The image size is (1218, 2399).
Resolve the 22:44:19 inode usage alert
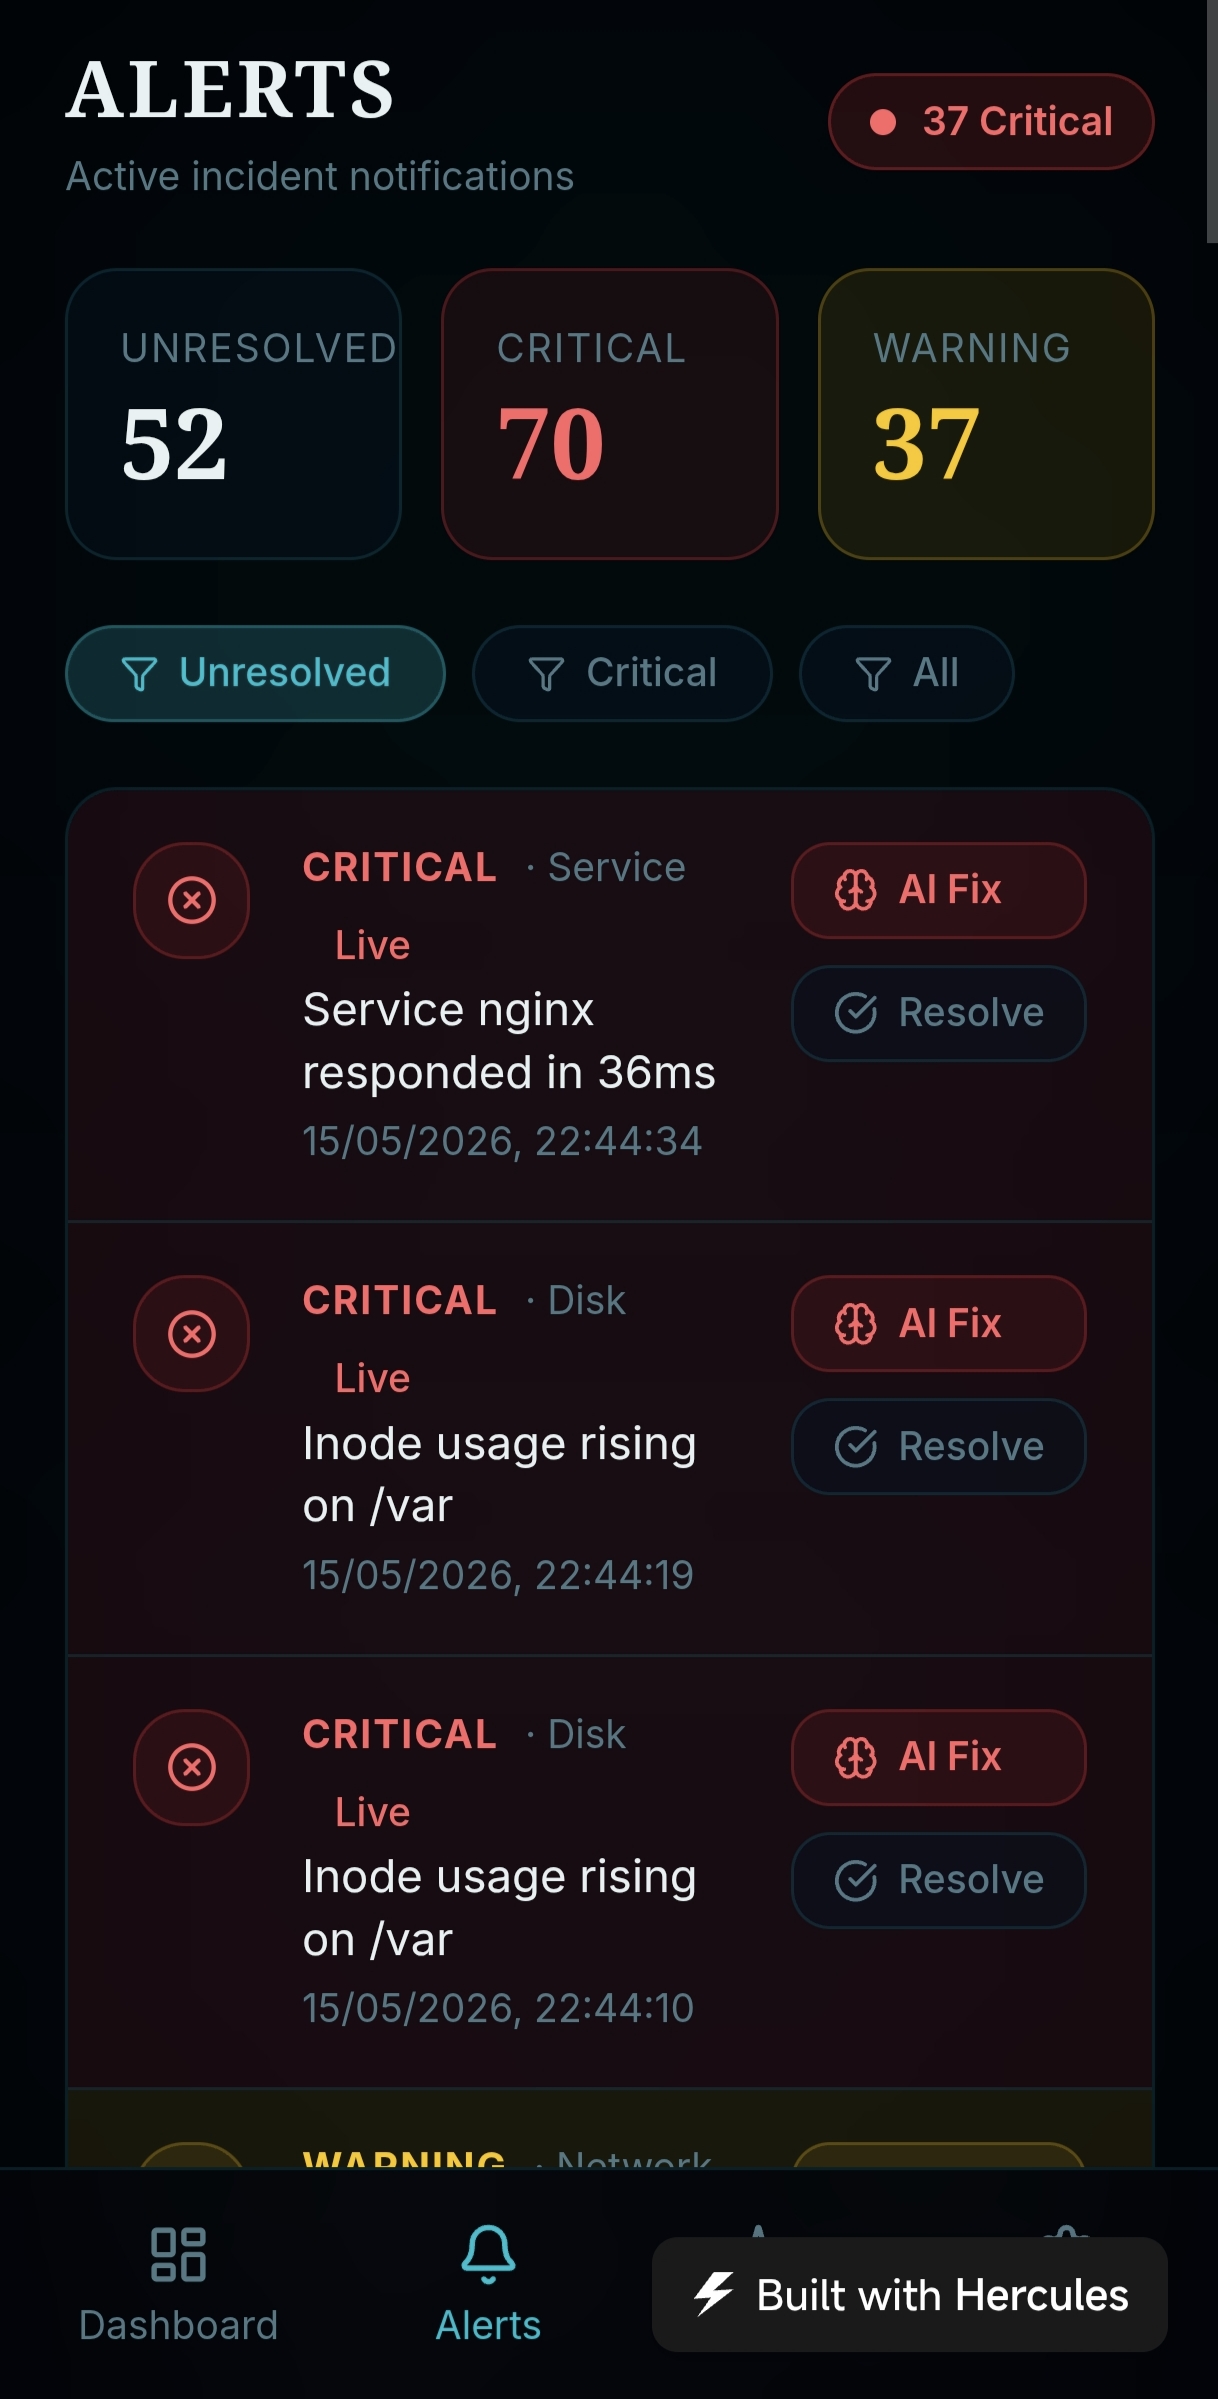939,1446
